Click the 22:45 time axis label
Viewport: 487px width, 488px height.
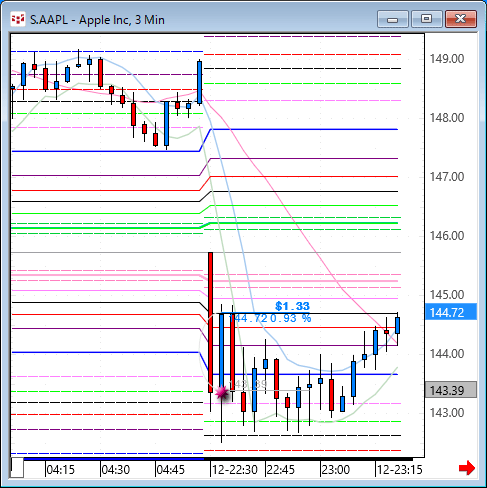(x=281, y=470)
